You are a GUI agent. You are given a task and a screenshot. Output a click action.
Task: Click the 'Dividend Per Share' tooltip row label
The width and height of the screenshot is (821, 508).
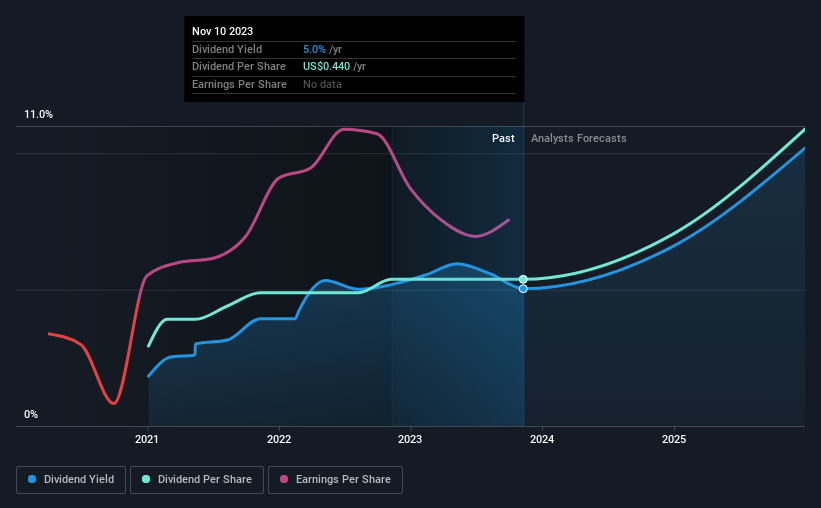coord(239,67)
